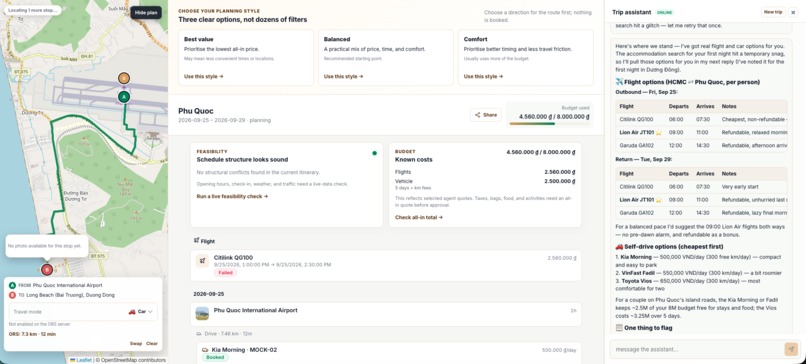Select return Citilink QG100 table row
Screen dimensions: 806x364
701,187
